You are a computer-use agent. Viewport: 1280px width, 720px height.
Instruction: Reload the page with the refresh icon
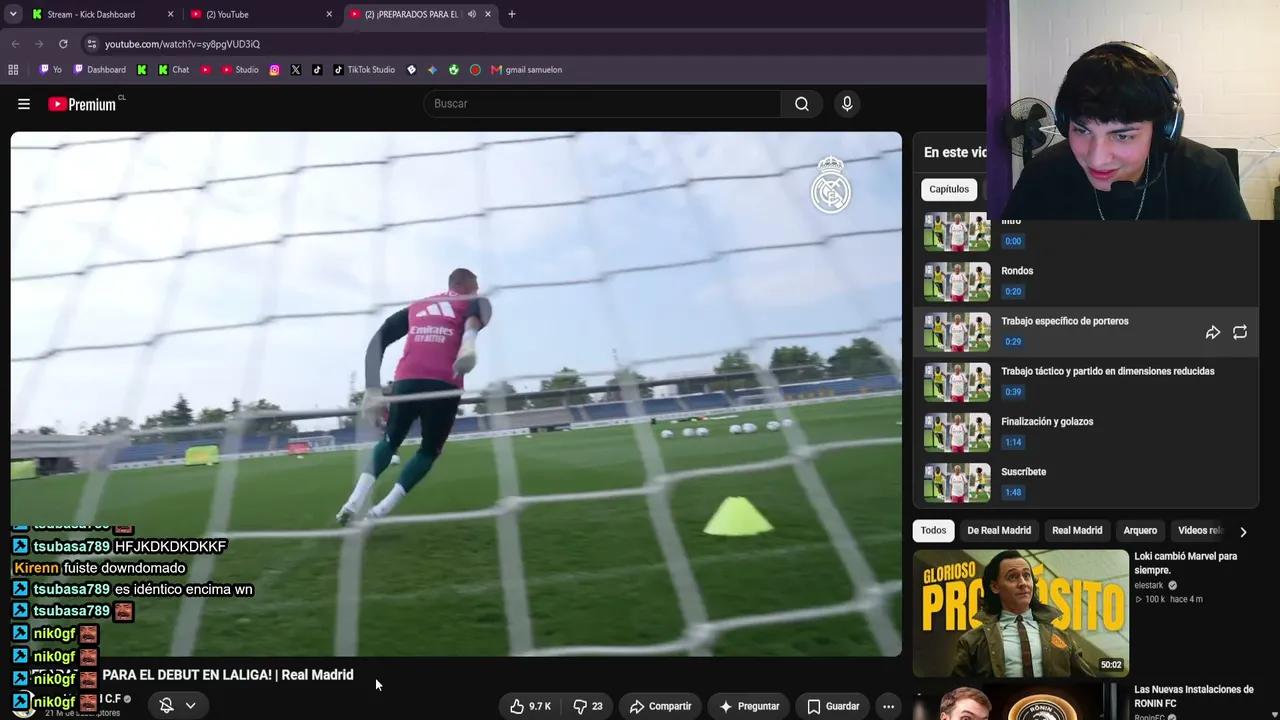[63, 44]
